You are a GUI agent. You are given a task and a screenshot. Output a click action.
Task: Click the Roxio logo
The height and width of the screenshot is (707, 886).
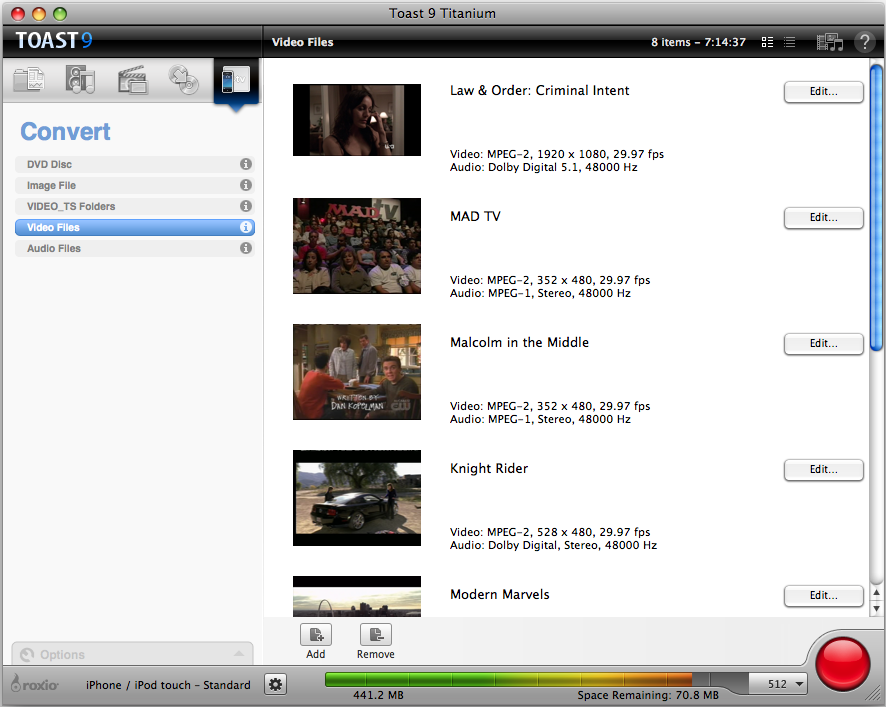(35, 684)
